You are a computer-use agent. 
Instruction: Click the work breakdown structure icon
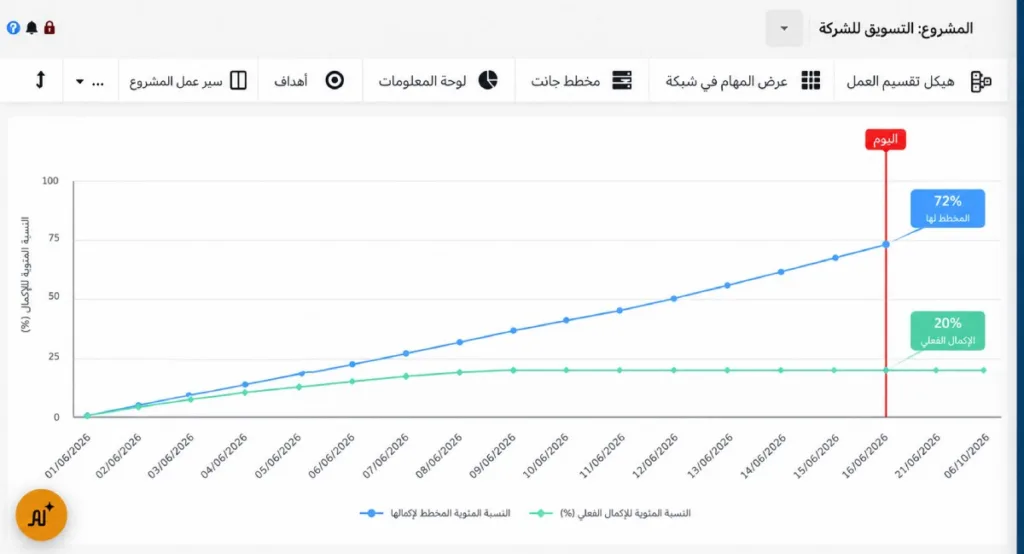pyautogui.click(x=981, y=81)
